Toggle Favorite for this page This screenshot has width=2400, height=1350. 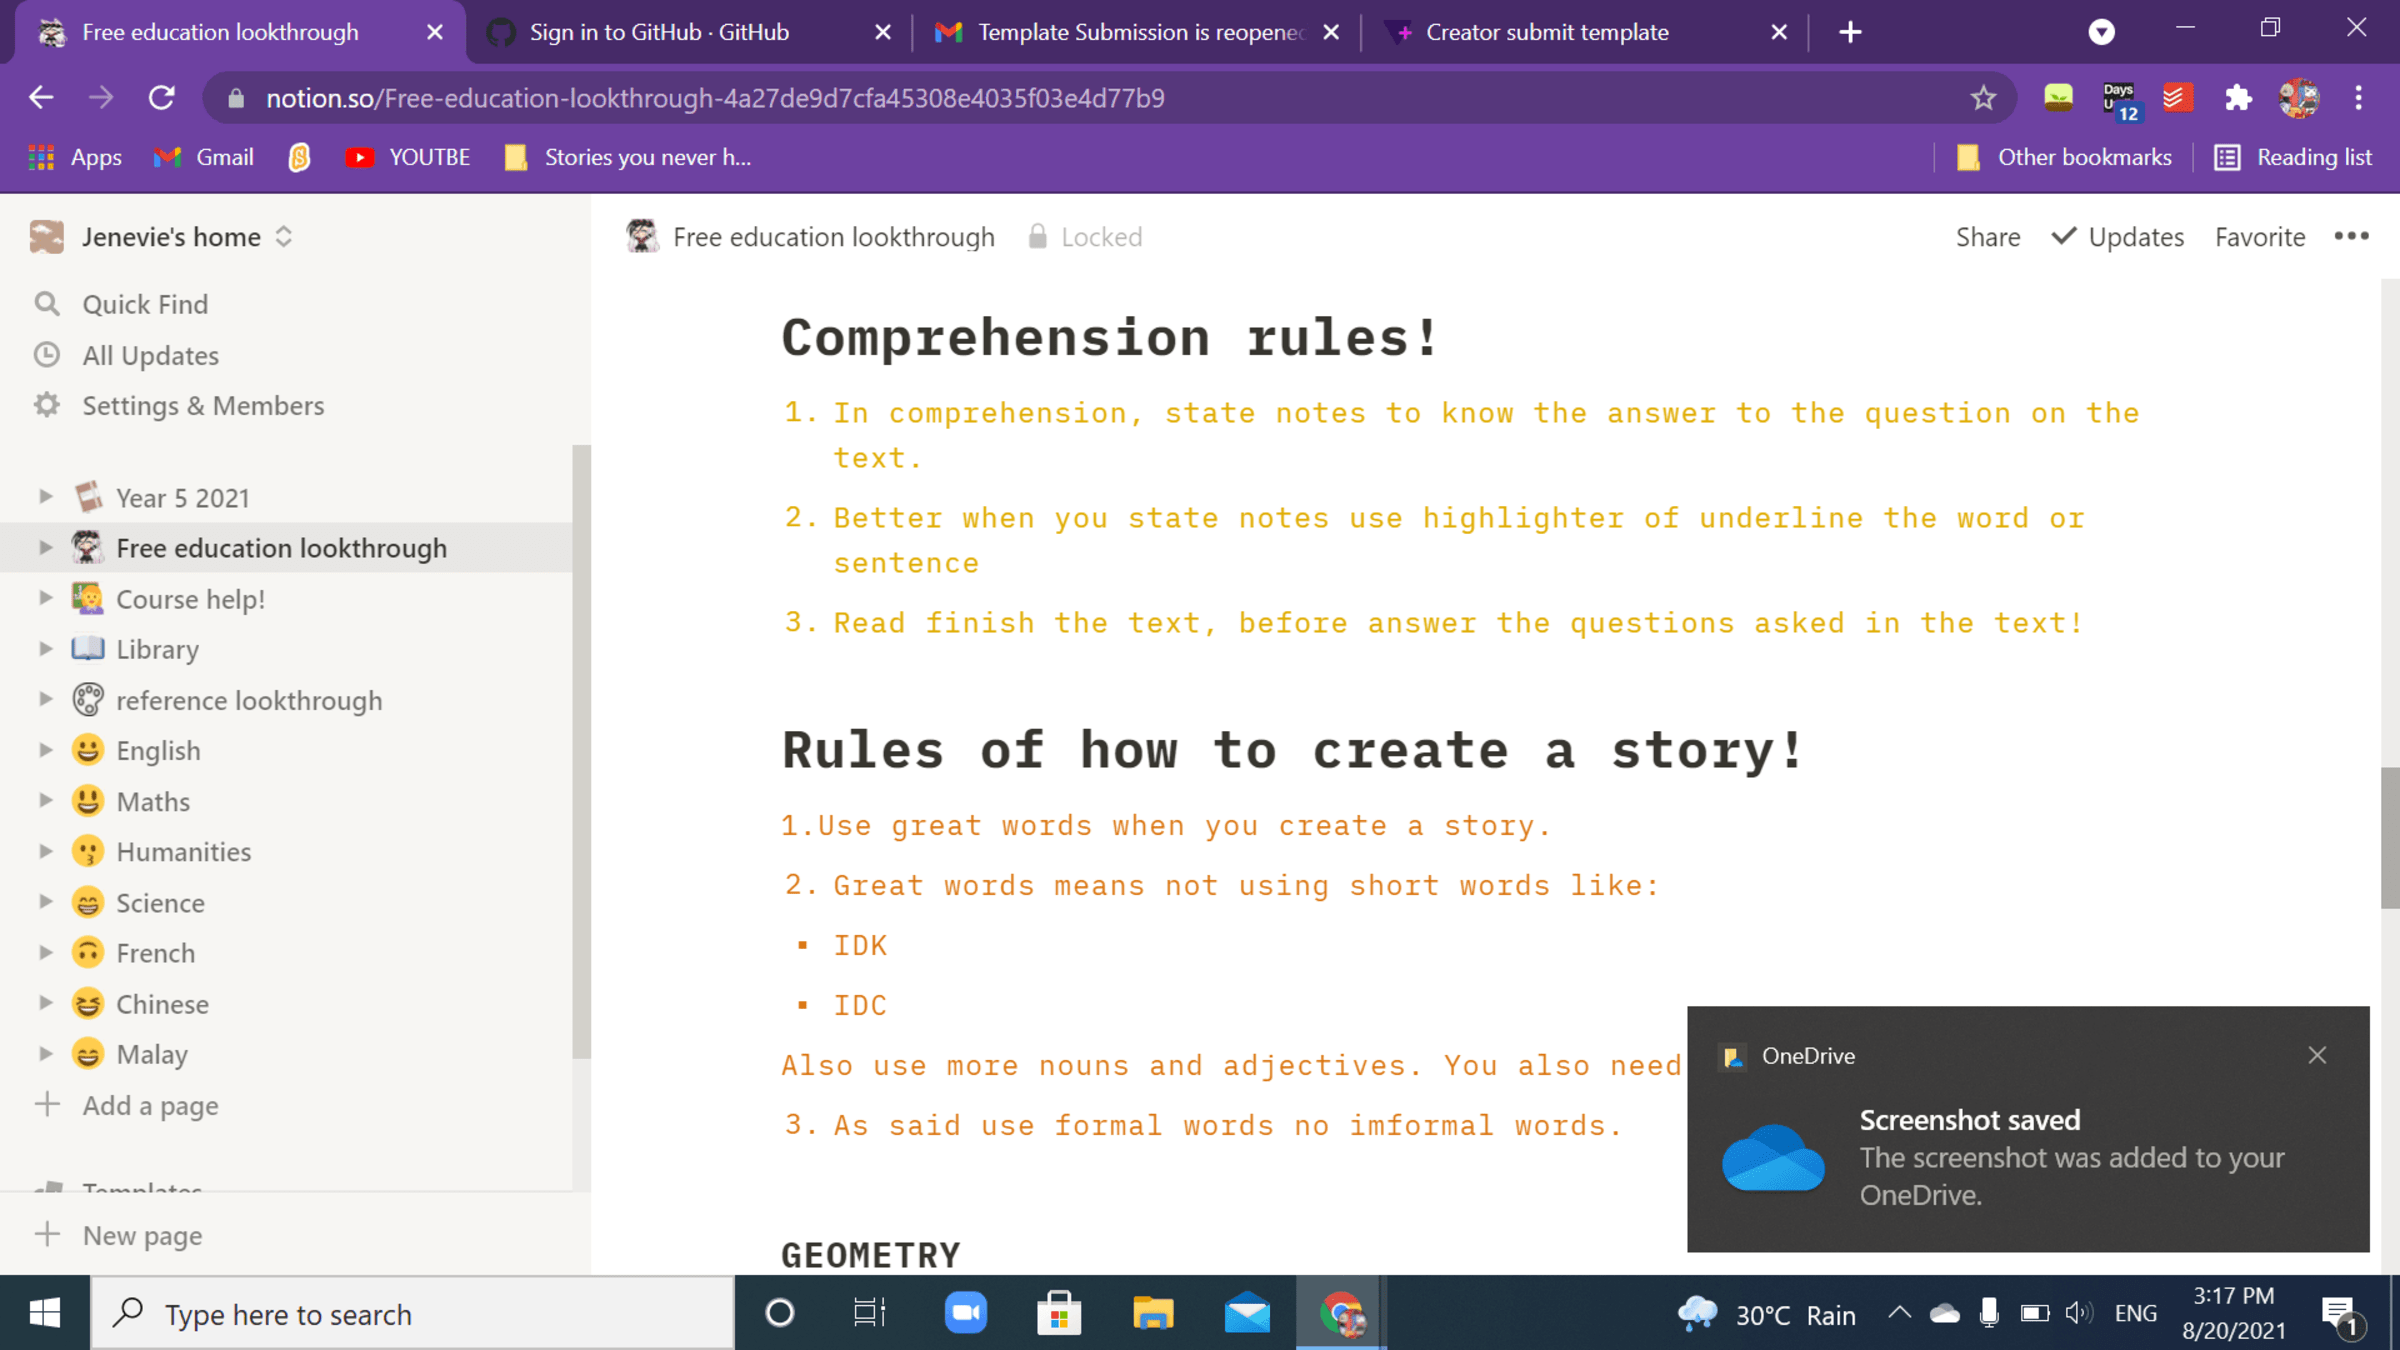point(2259,237)
